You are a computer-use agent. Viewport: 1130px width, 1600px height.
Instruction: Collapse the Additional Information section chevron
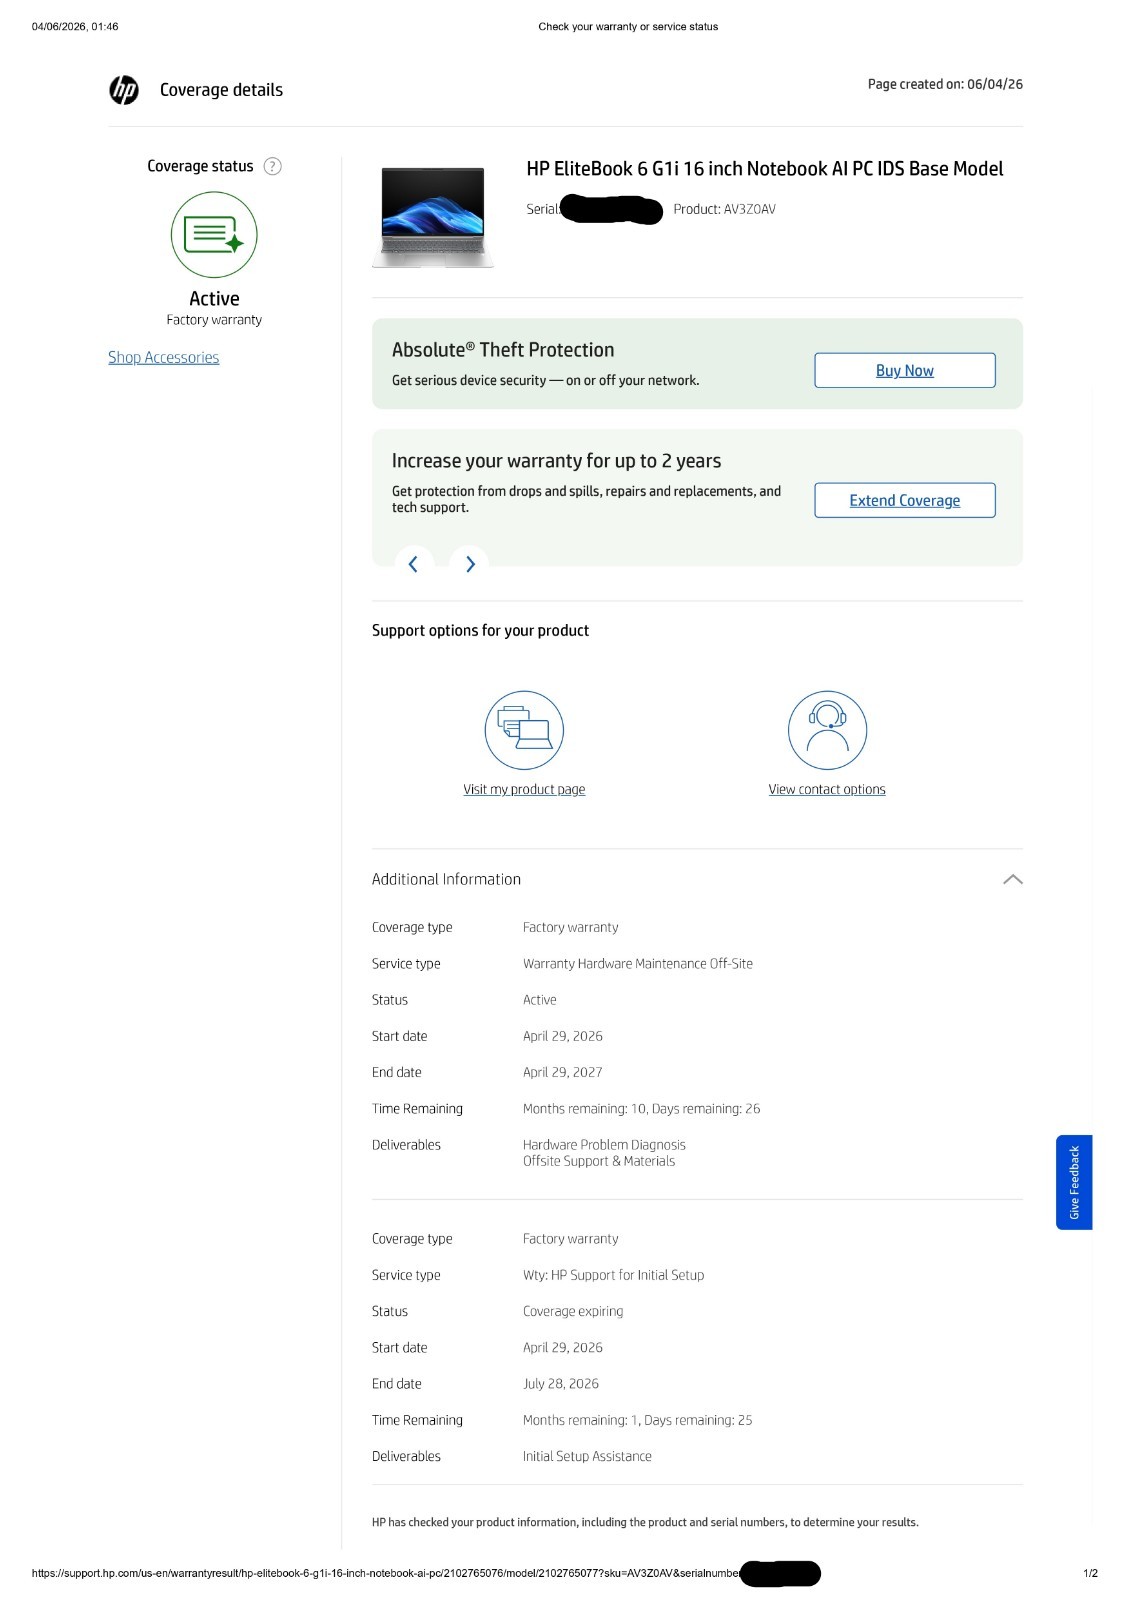point(1012,879)
